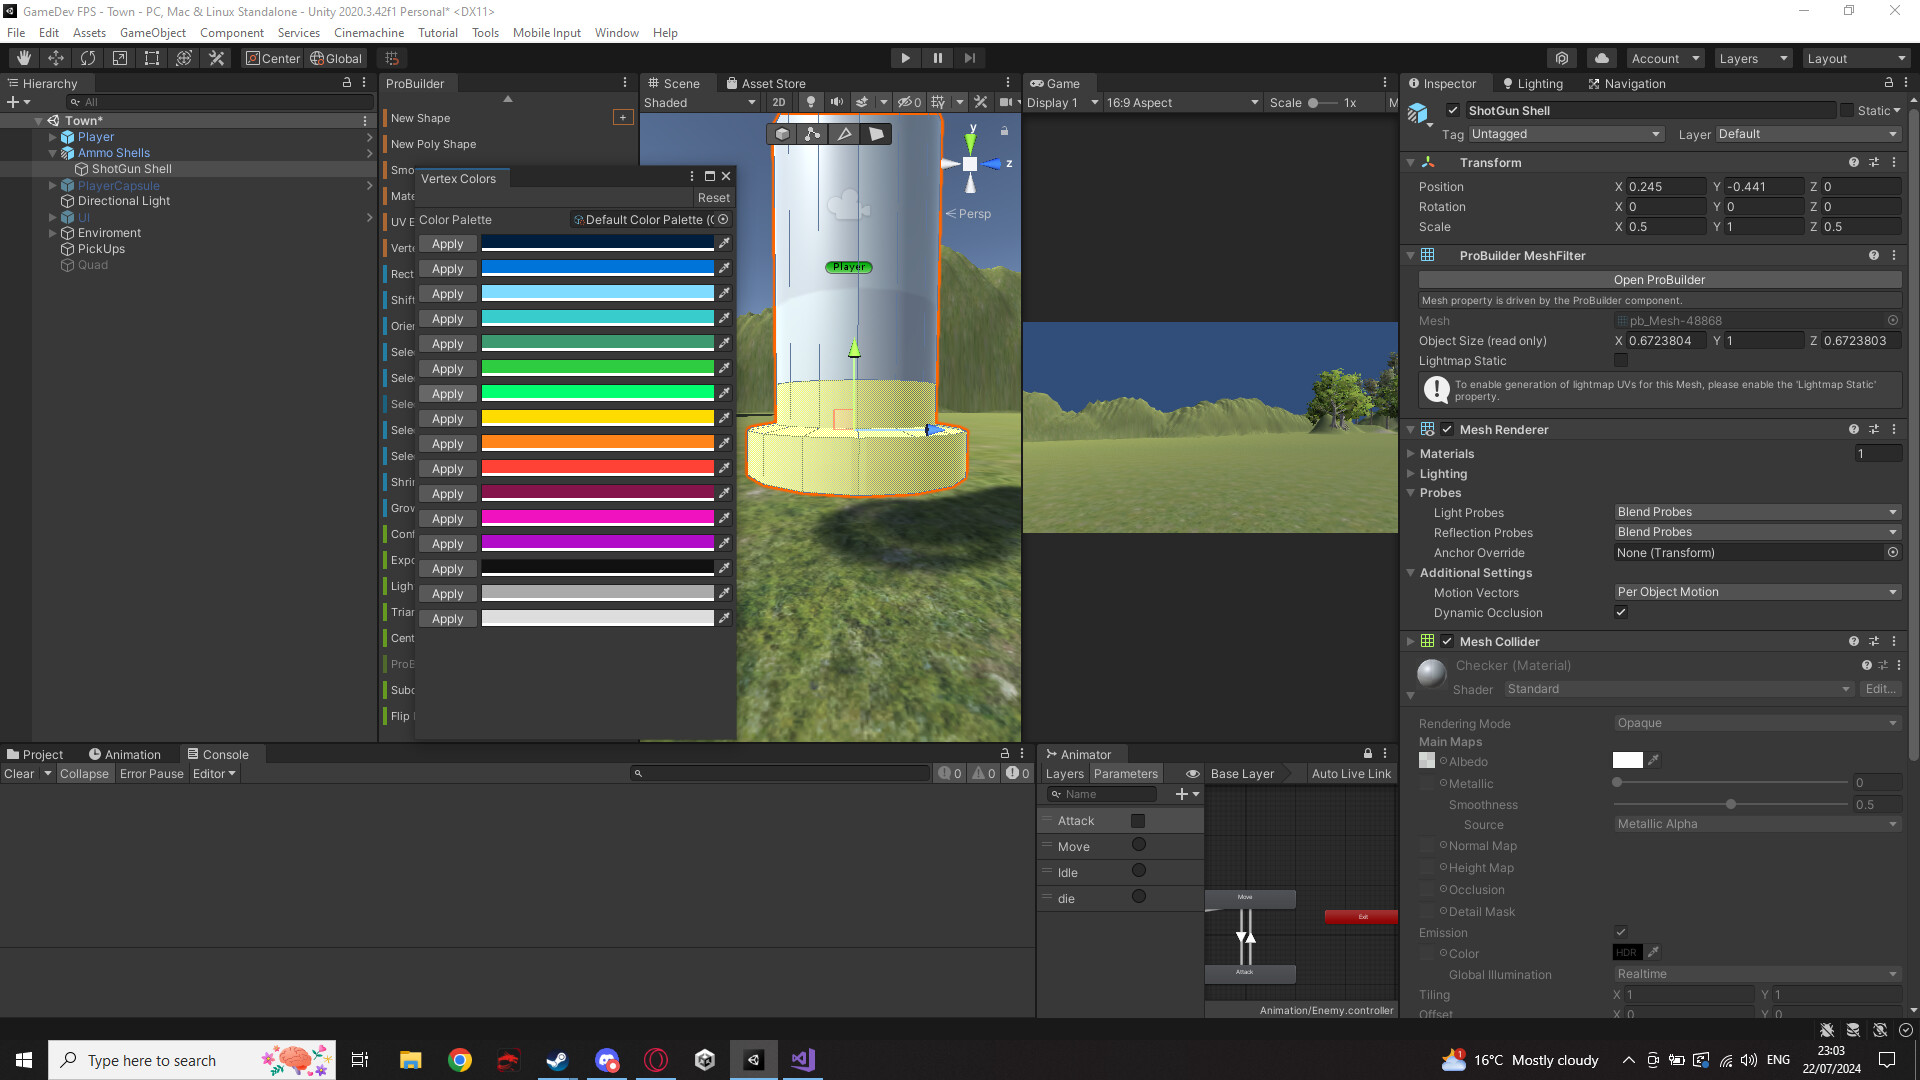
Task: Click the Open ProBuilder button
Action: 1659,280
